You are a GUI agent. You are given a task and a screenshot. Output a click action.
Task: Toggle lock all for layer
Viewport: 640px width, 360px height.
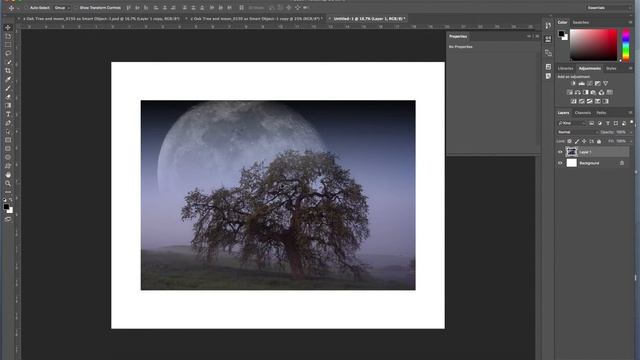click(599, 141)
